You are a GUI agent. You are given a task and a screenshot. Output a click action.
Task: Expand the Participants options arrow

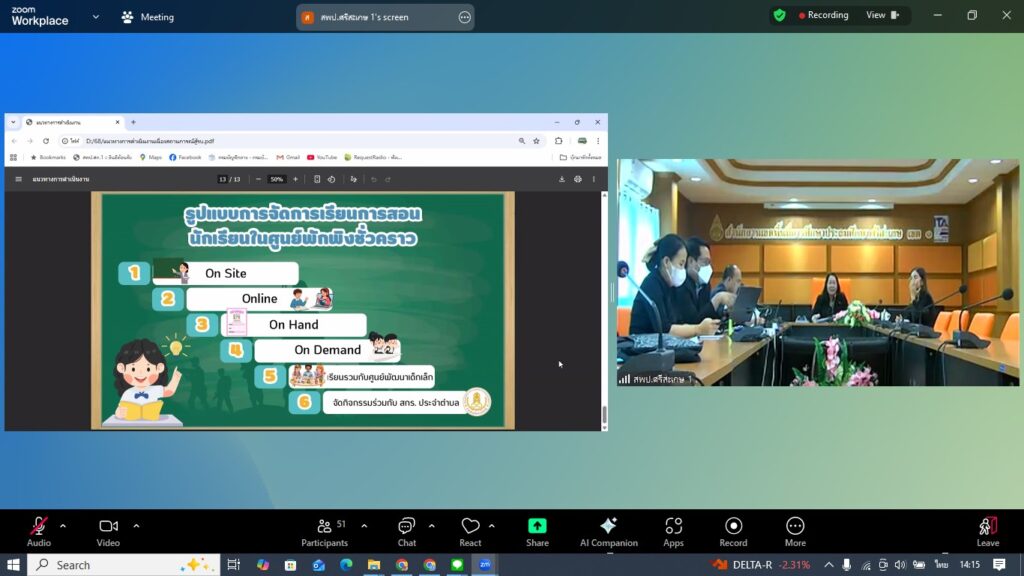pyautogui.click(x=364, y=525)
